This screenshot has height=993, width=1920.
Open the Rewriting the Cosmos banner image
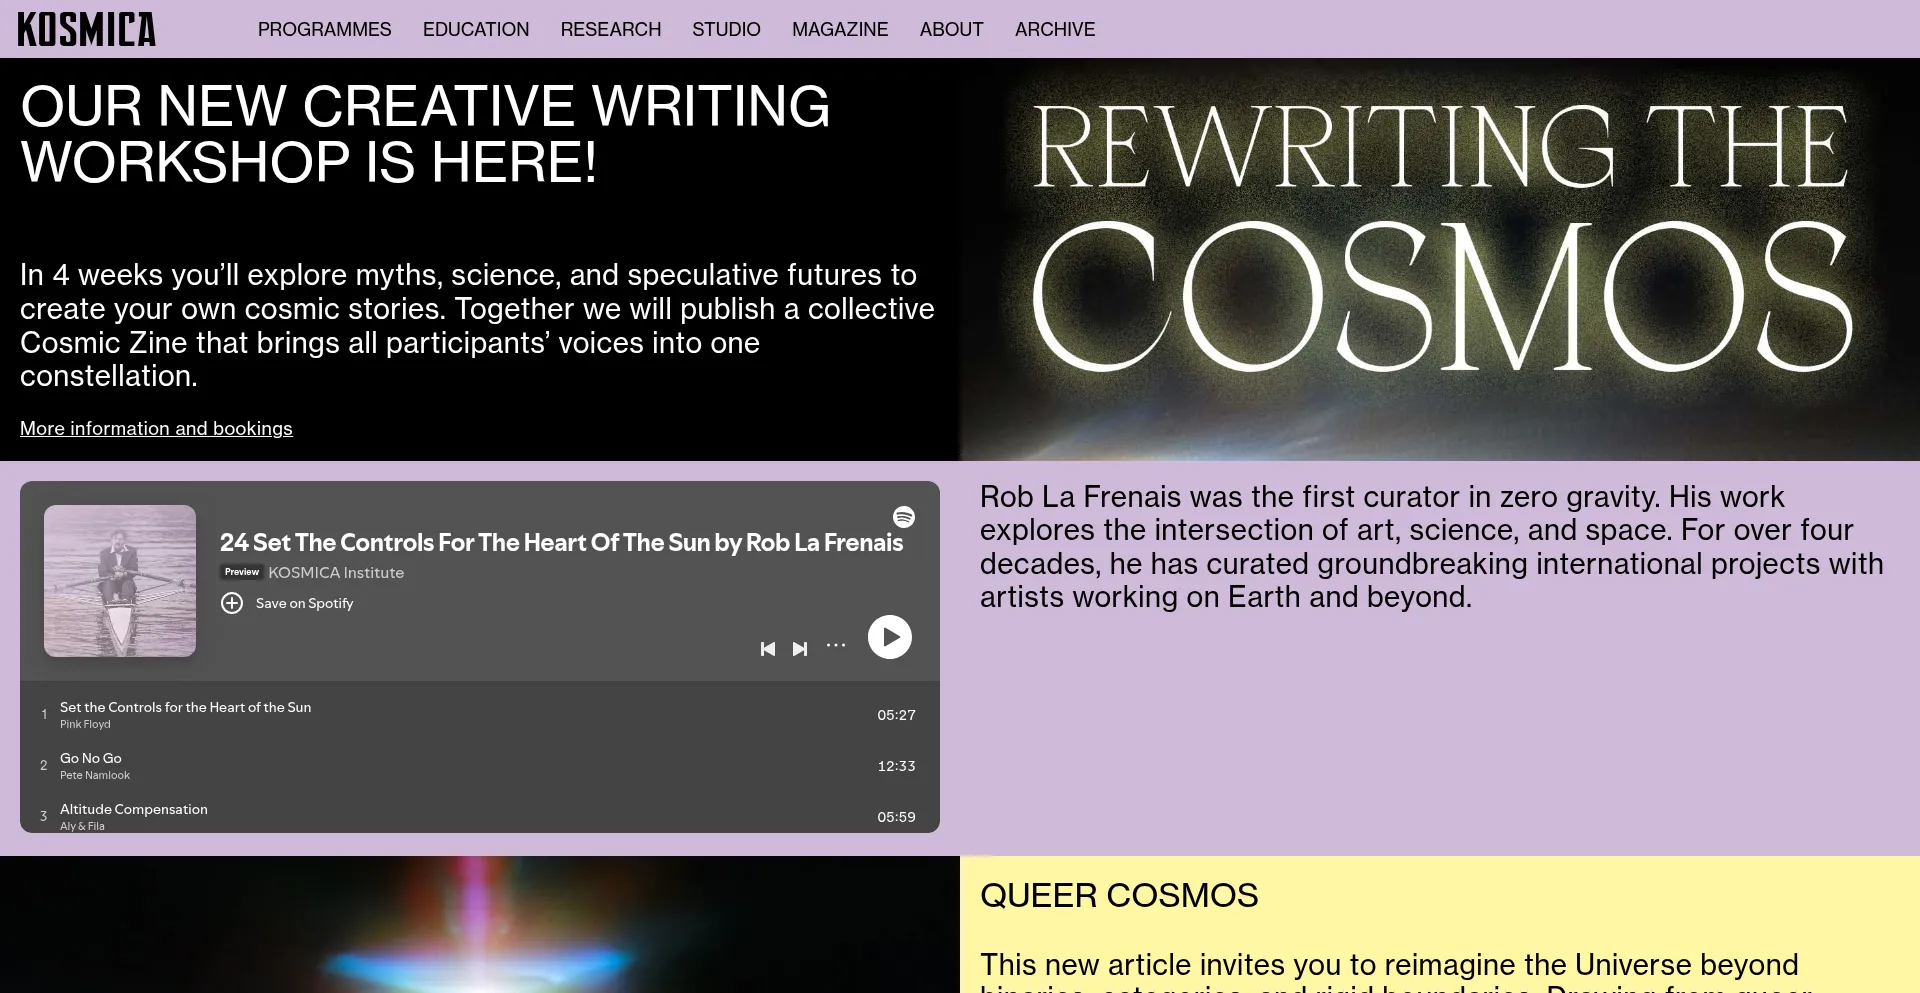1440,259
